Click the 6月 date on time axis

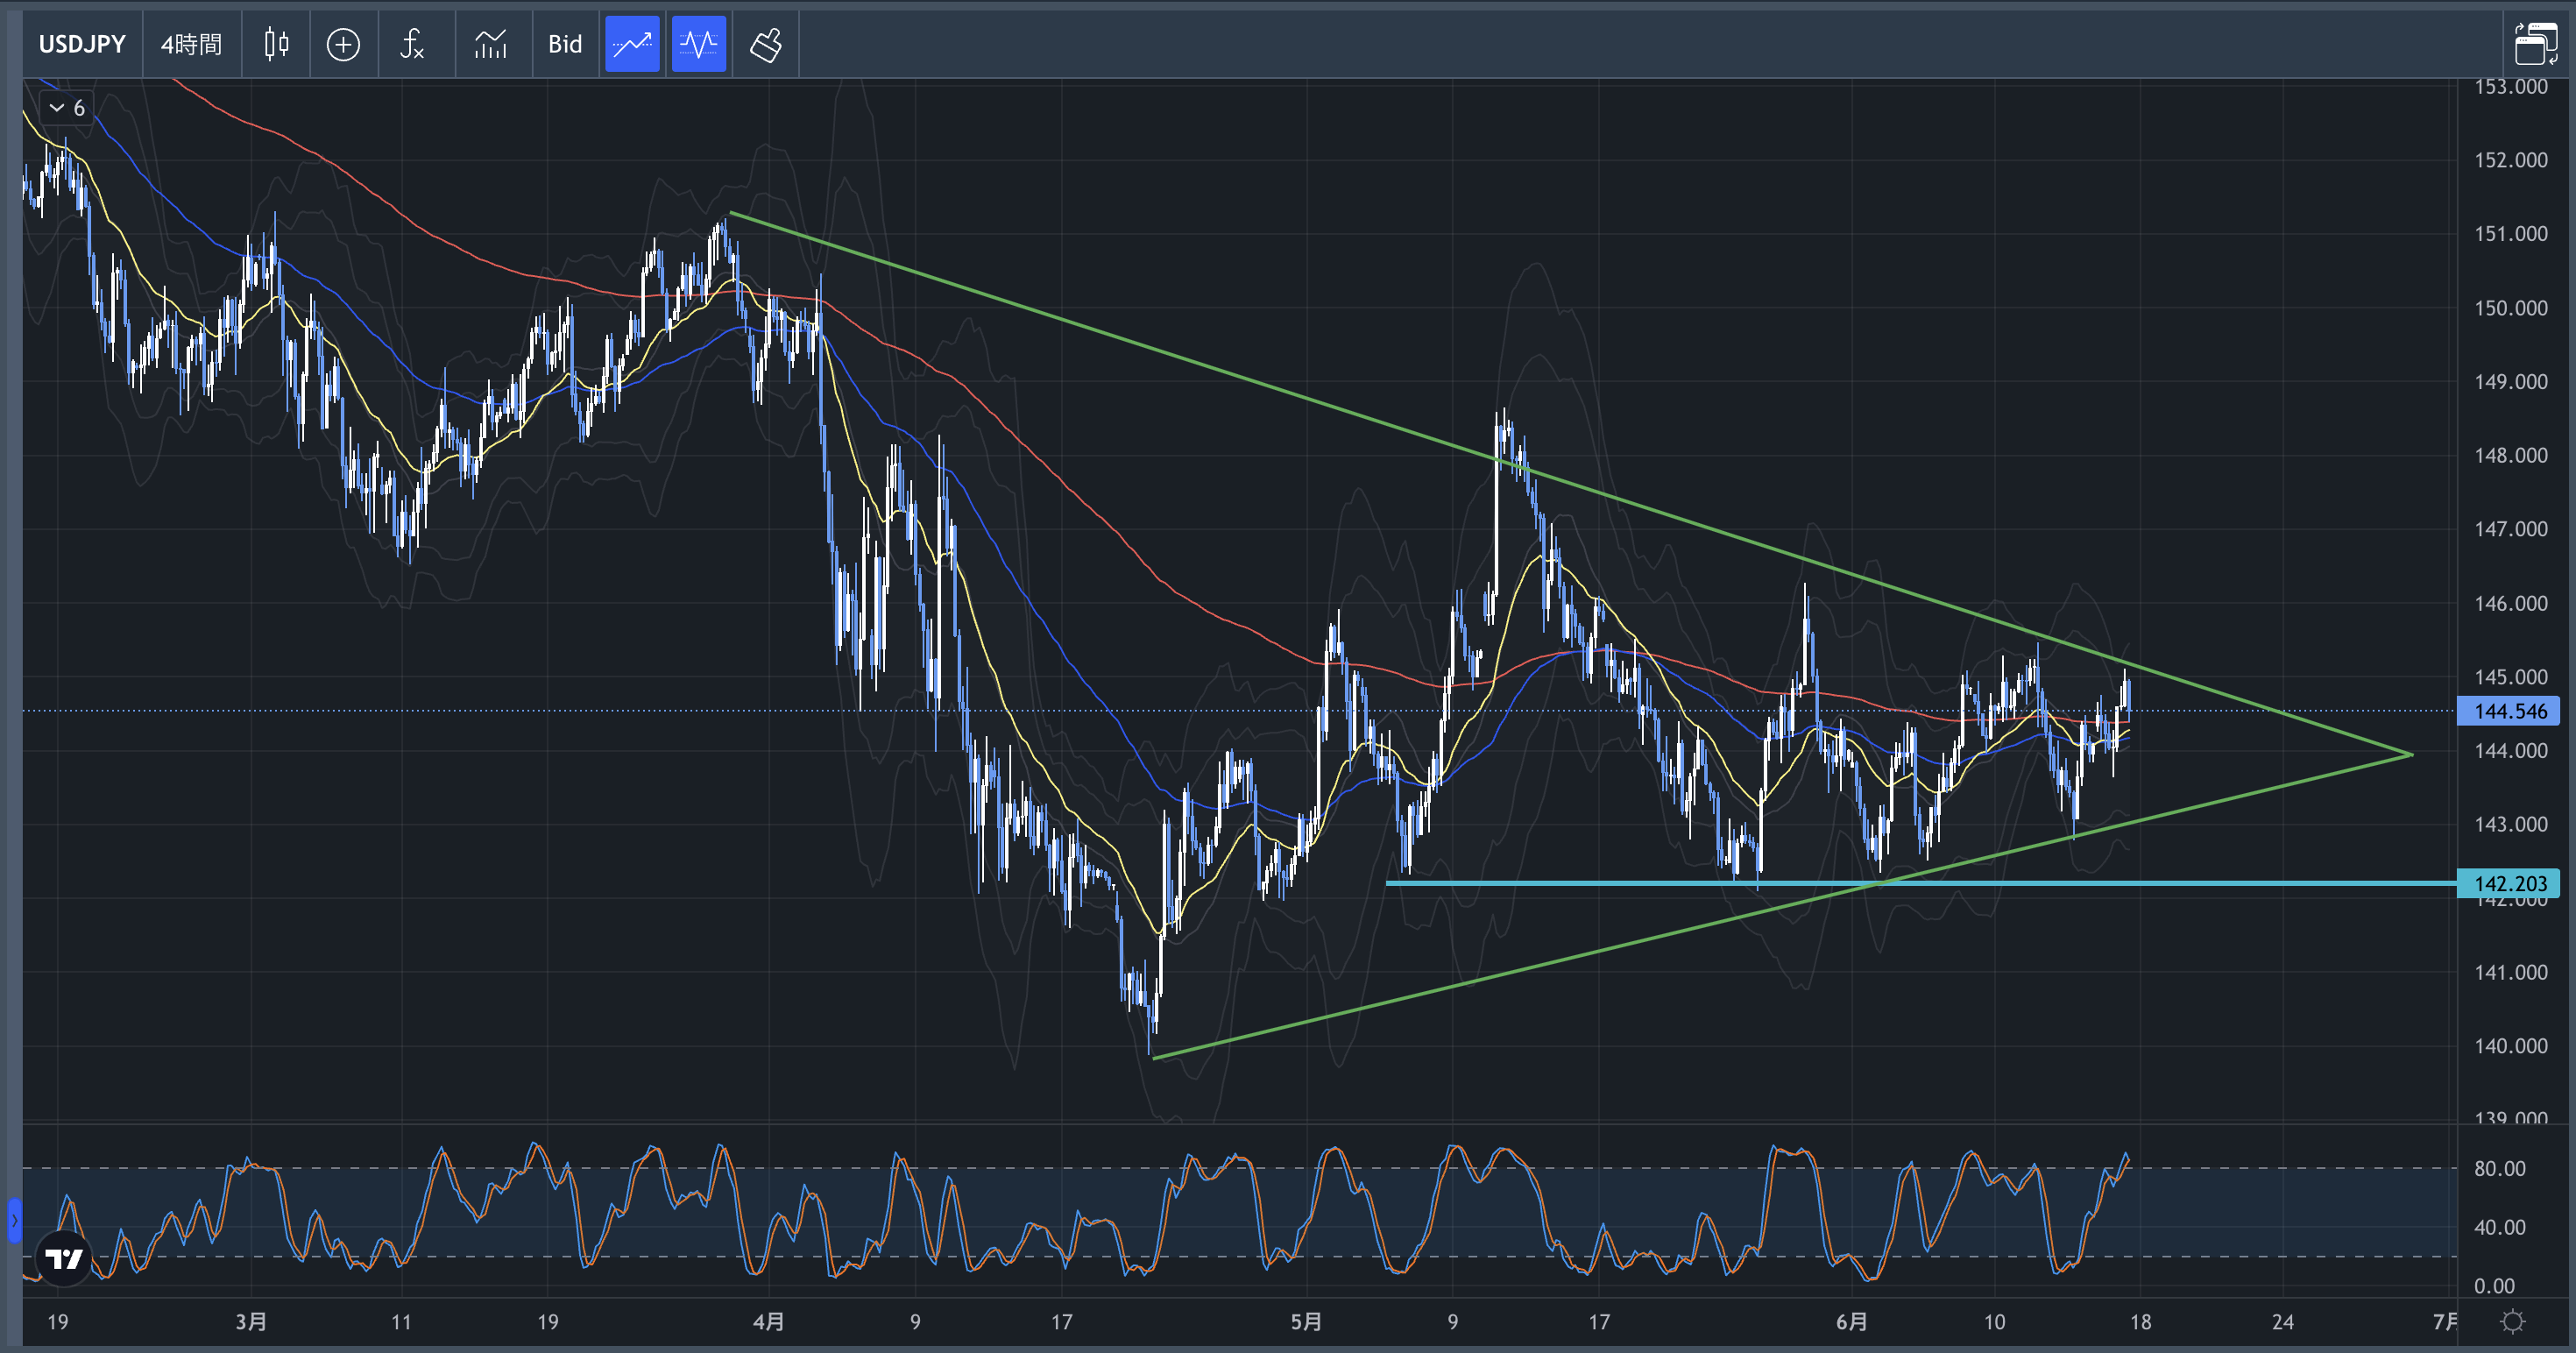tap(1851, 1322)
